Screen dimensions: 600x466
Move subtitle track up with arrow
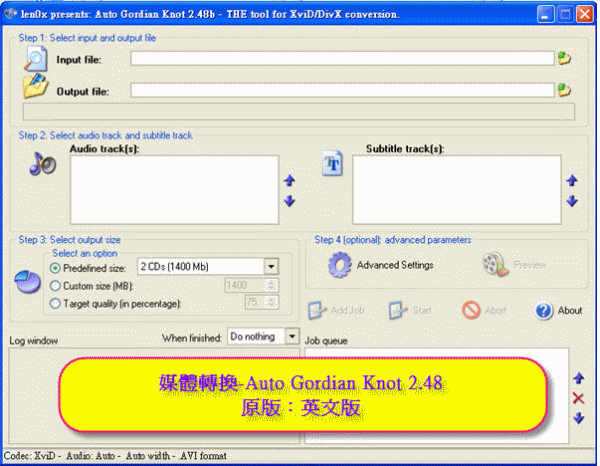[x=572, y=181]
